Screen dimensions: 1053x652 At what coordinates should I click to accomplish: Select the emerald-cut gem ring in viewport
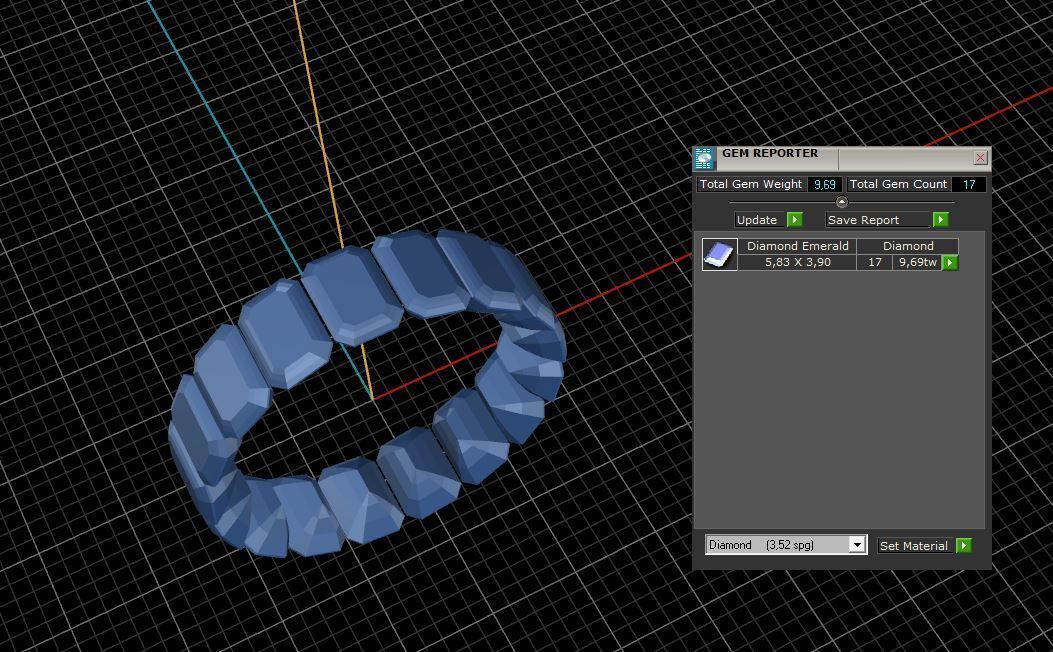pyautogui.click(x=366, y=393)
